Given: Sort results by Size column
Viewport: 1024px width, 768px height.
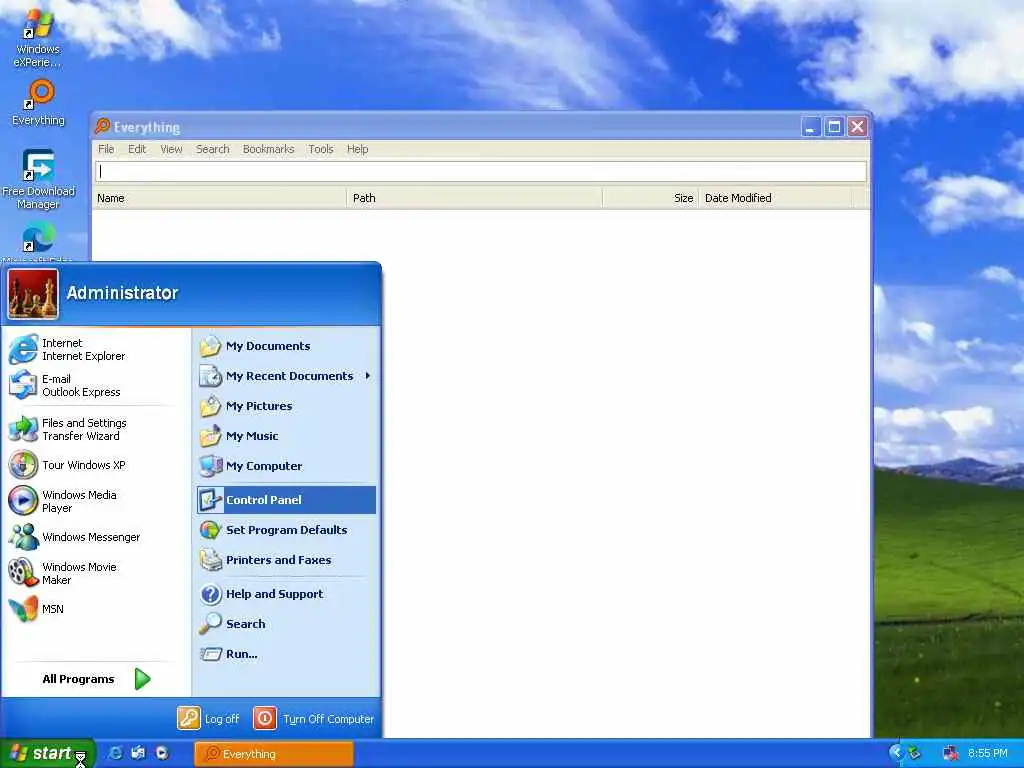Looking at the screenshot, I should [650, 198].
